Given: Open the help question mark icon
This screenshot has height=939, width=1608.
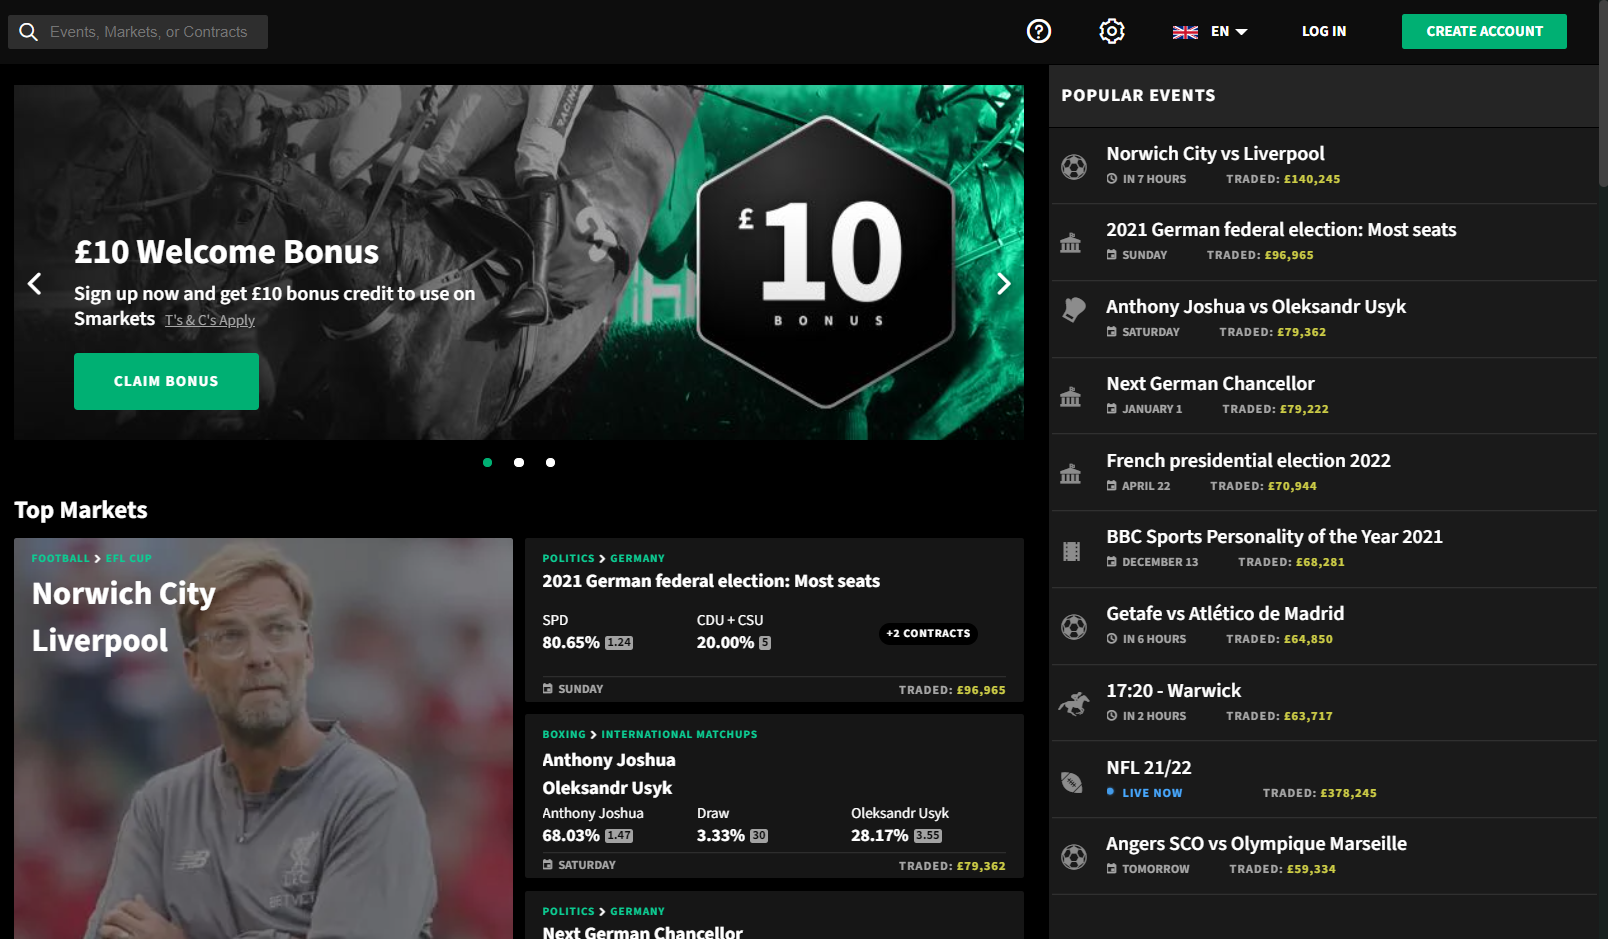Looking at the screenshot, I should pos(1039,31).
